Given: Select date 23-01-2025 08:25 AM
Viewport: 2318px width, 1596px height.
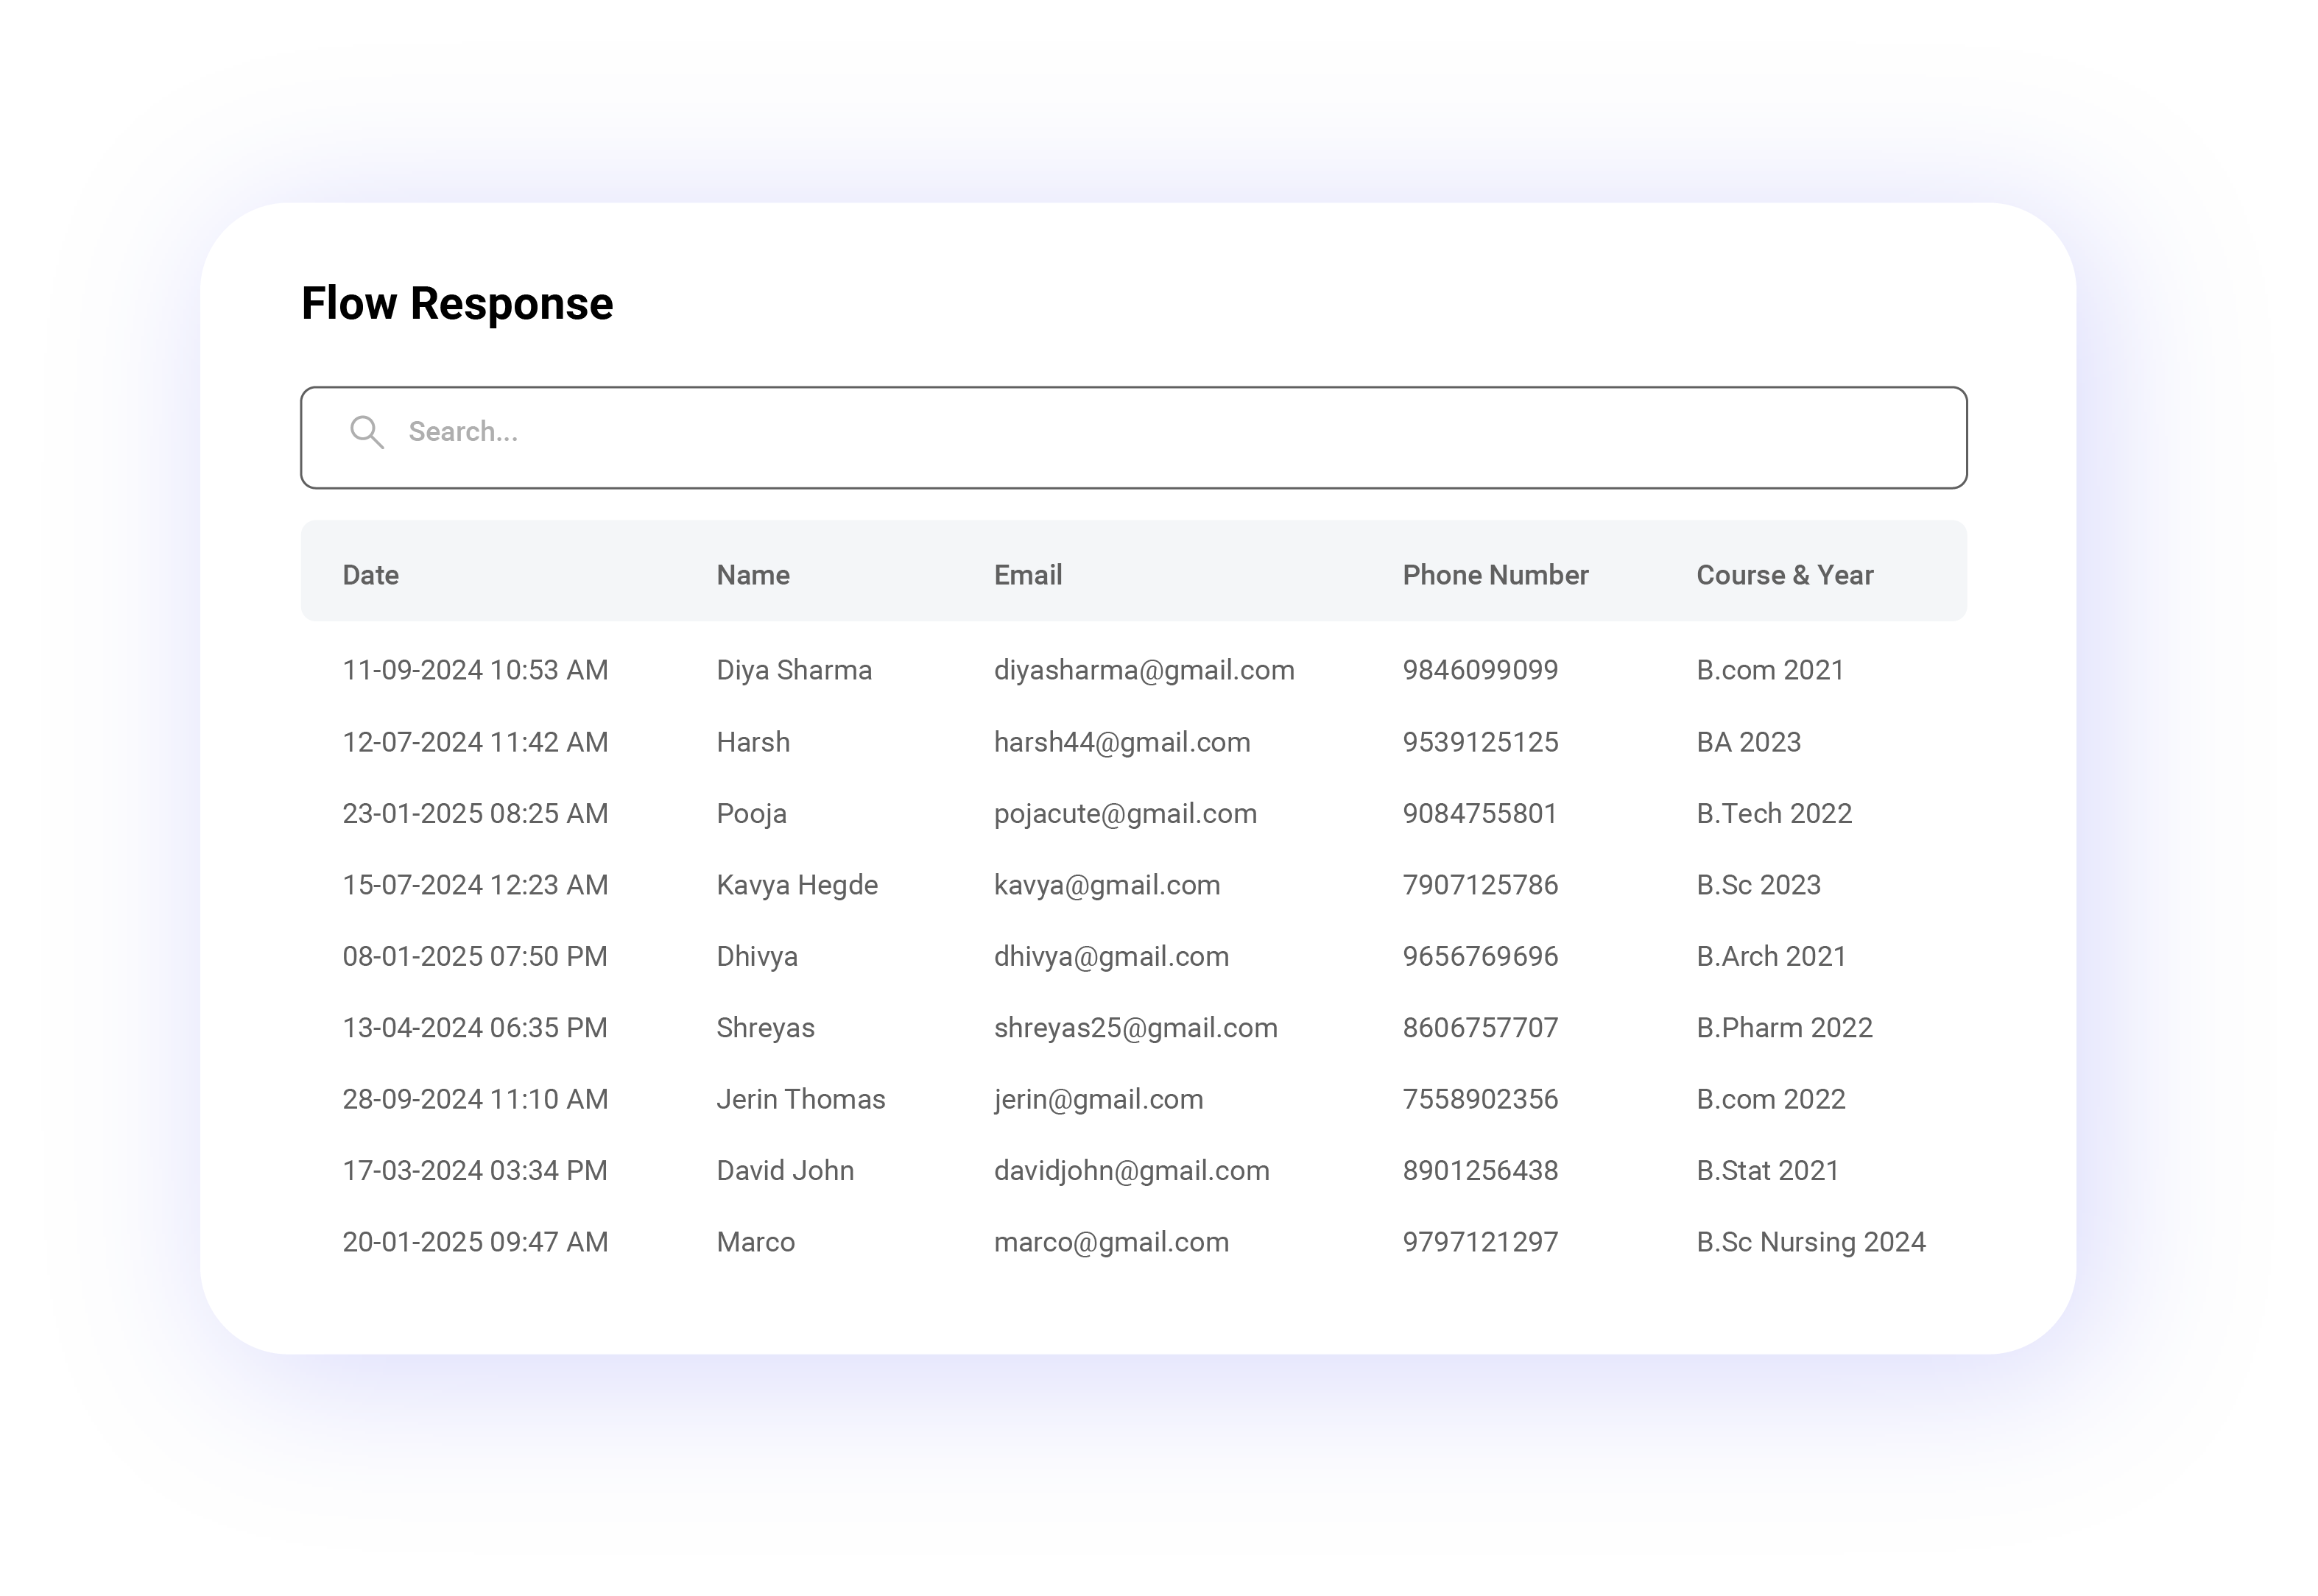Looking at the screenshot, I should [475, 813].
